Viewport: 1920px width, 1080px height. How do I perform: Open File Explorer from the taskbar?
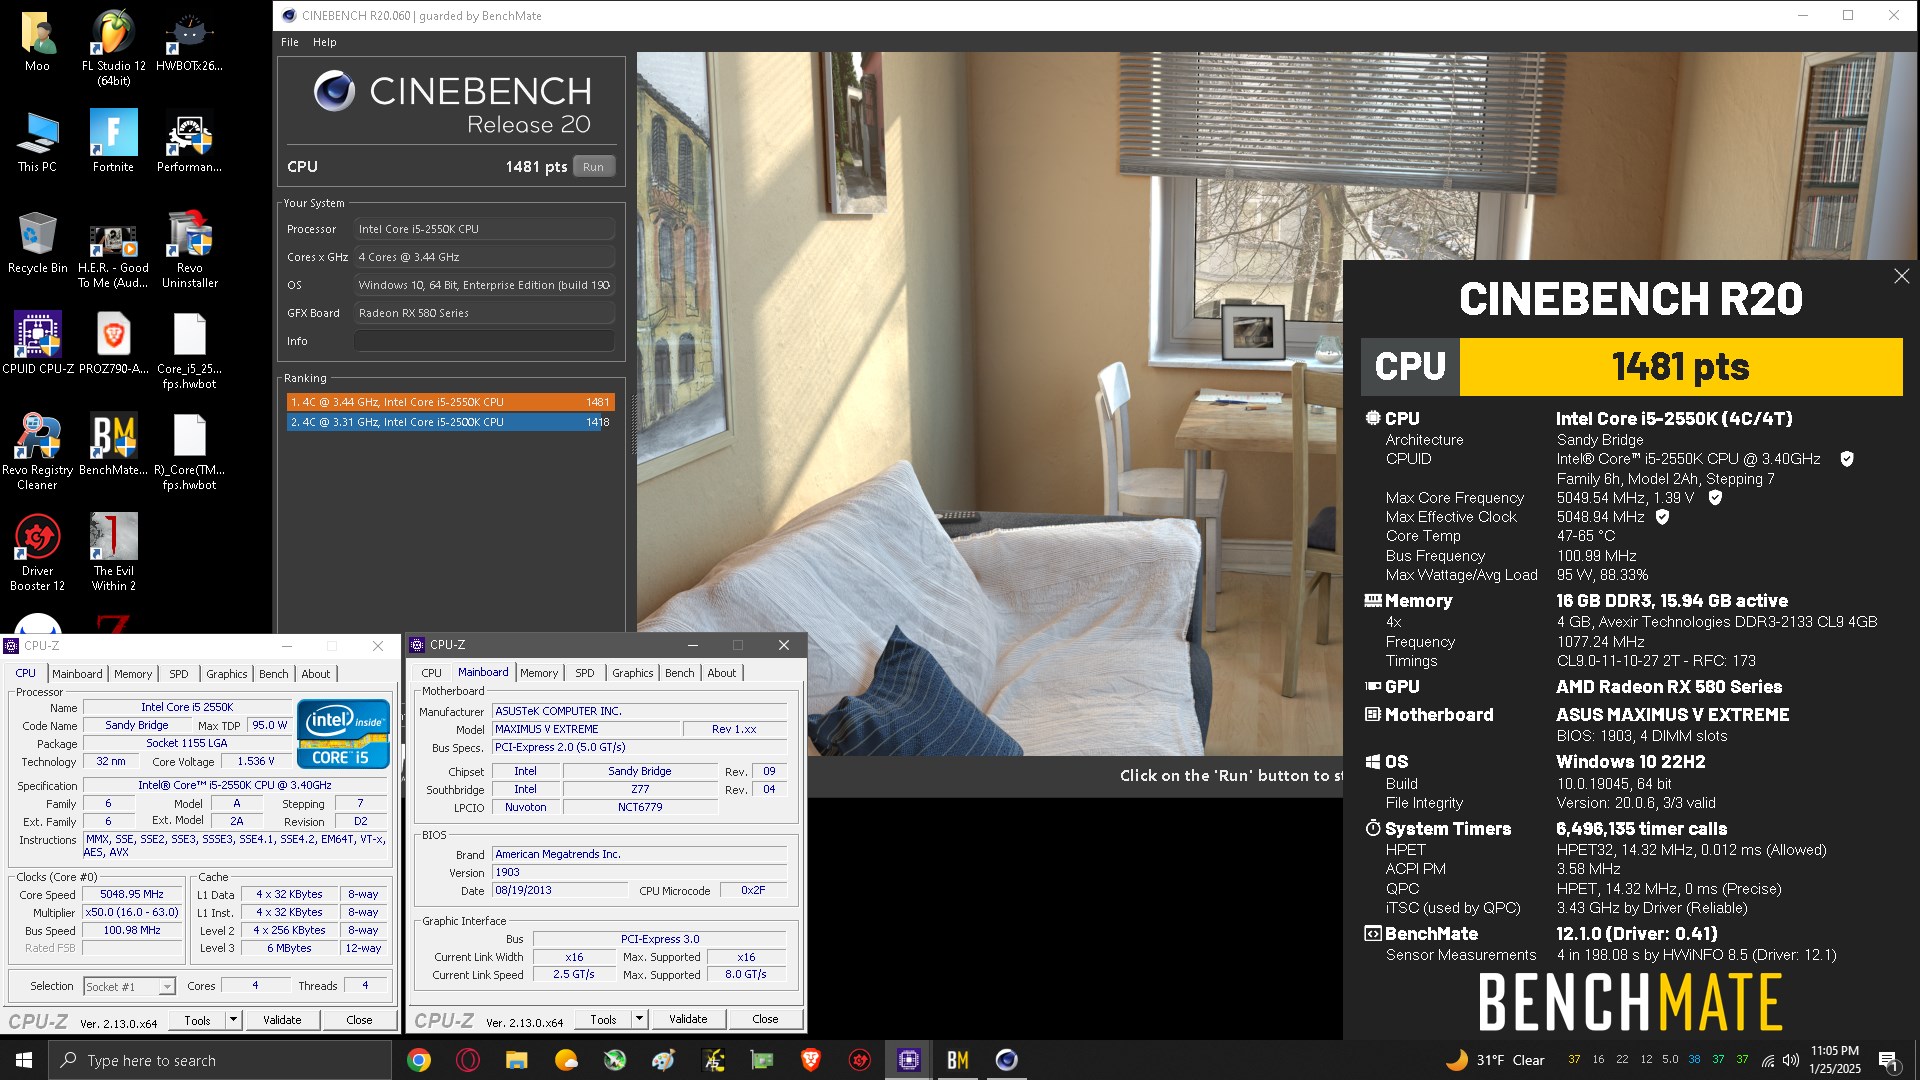point(516,1060)
